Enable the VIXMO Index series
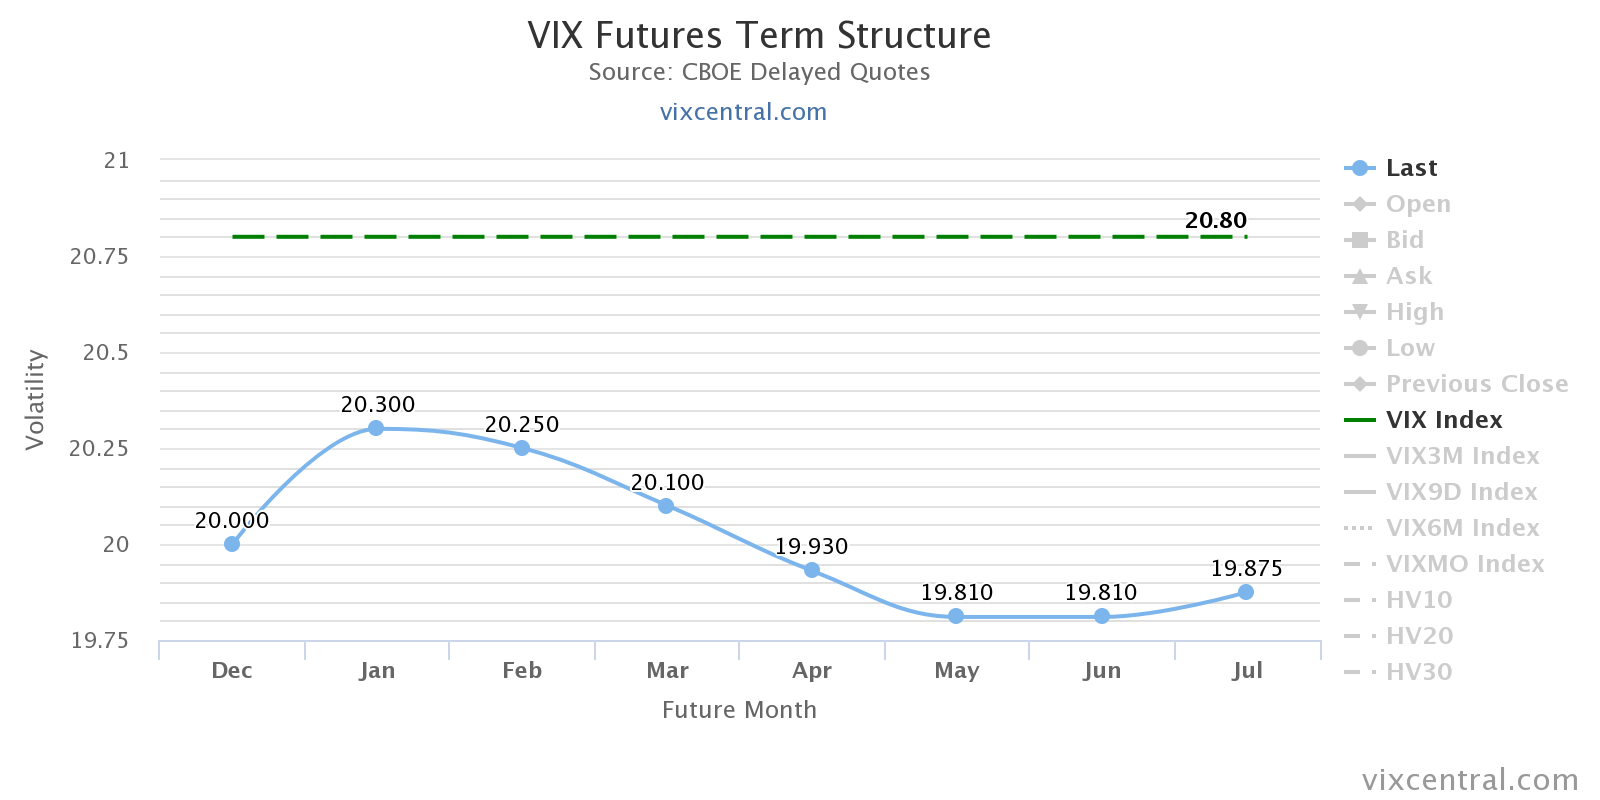This screenshot has width=1600, height=800. [x=1464, y=564]
